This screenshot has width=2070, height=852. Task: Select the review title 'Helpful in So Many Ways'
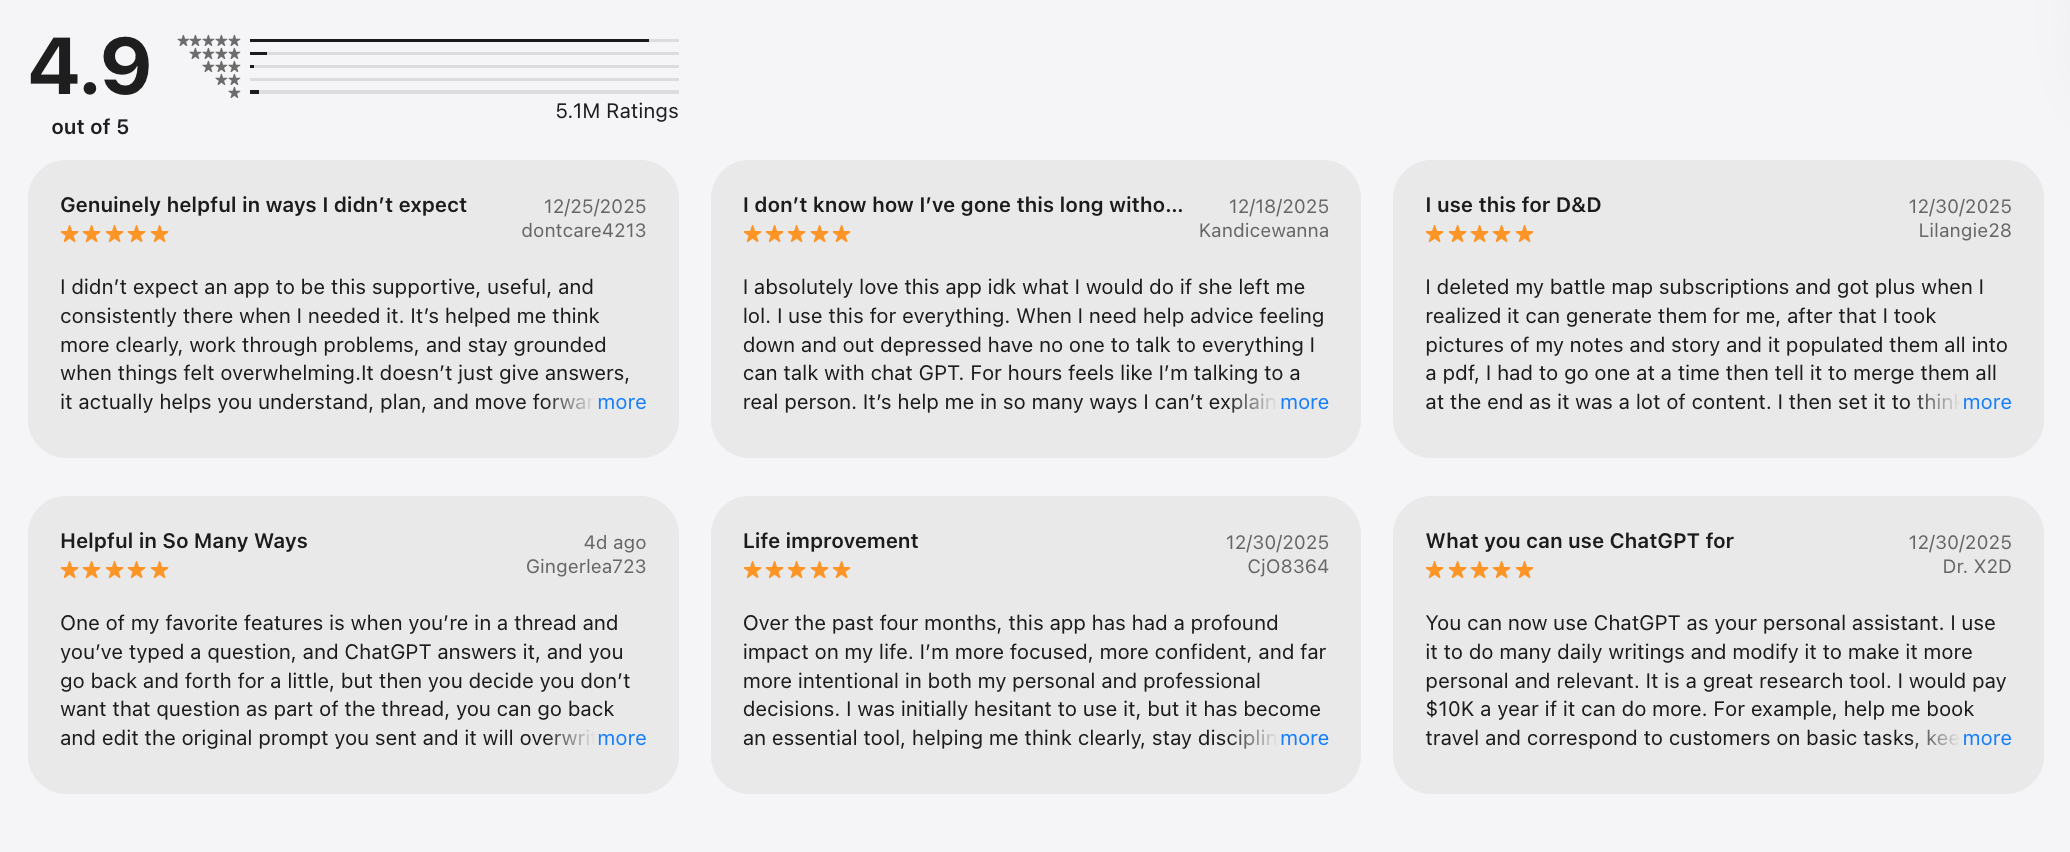click(x=183, y=540)
